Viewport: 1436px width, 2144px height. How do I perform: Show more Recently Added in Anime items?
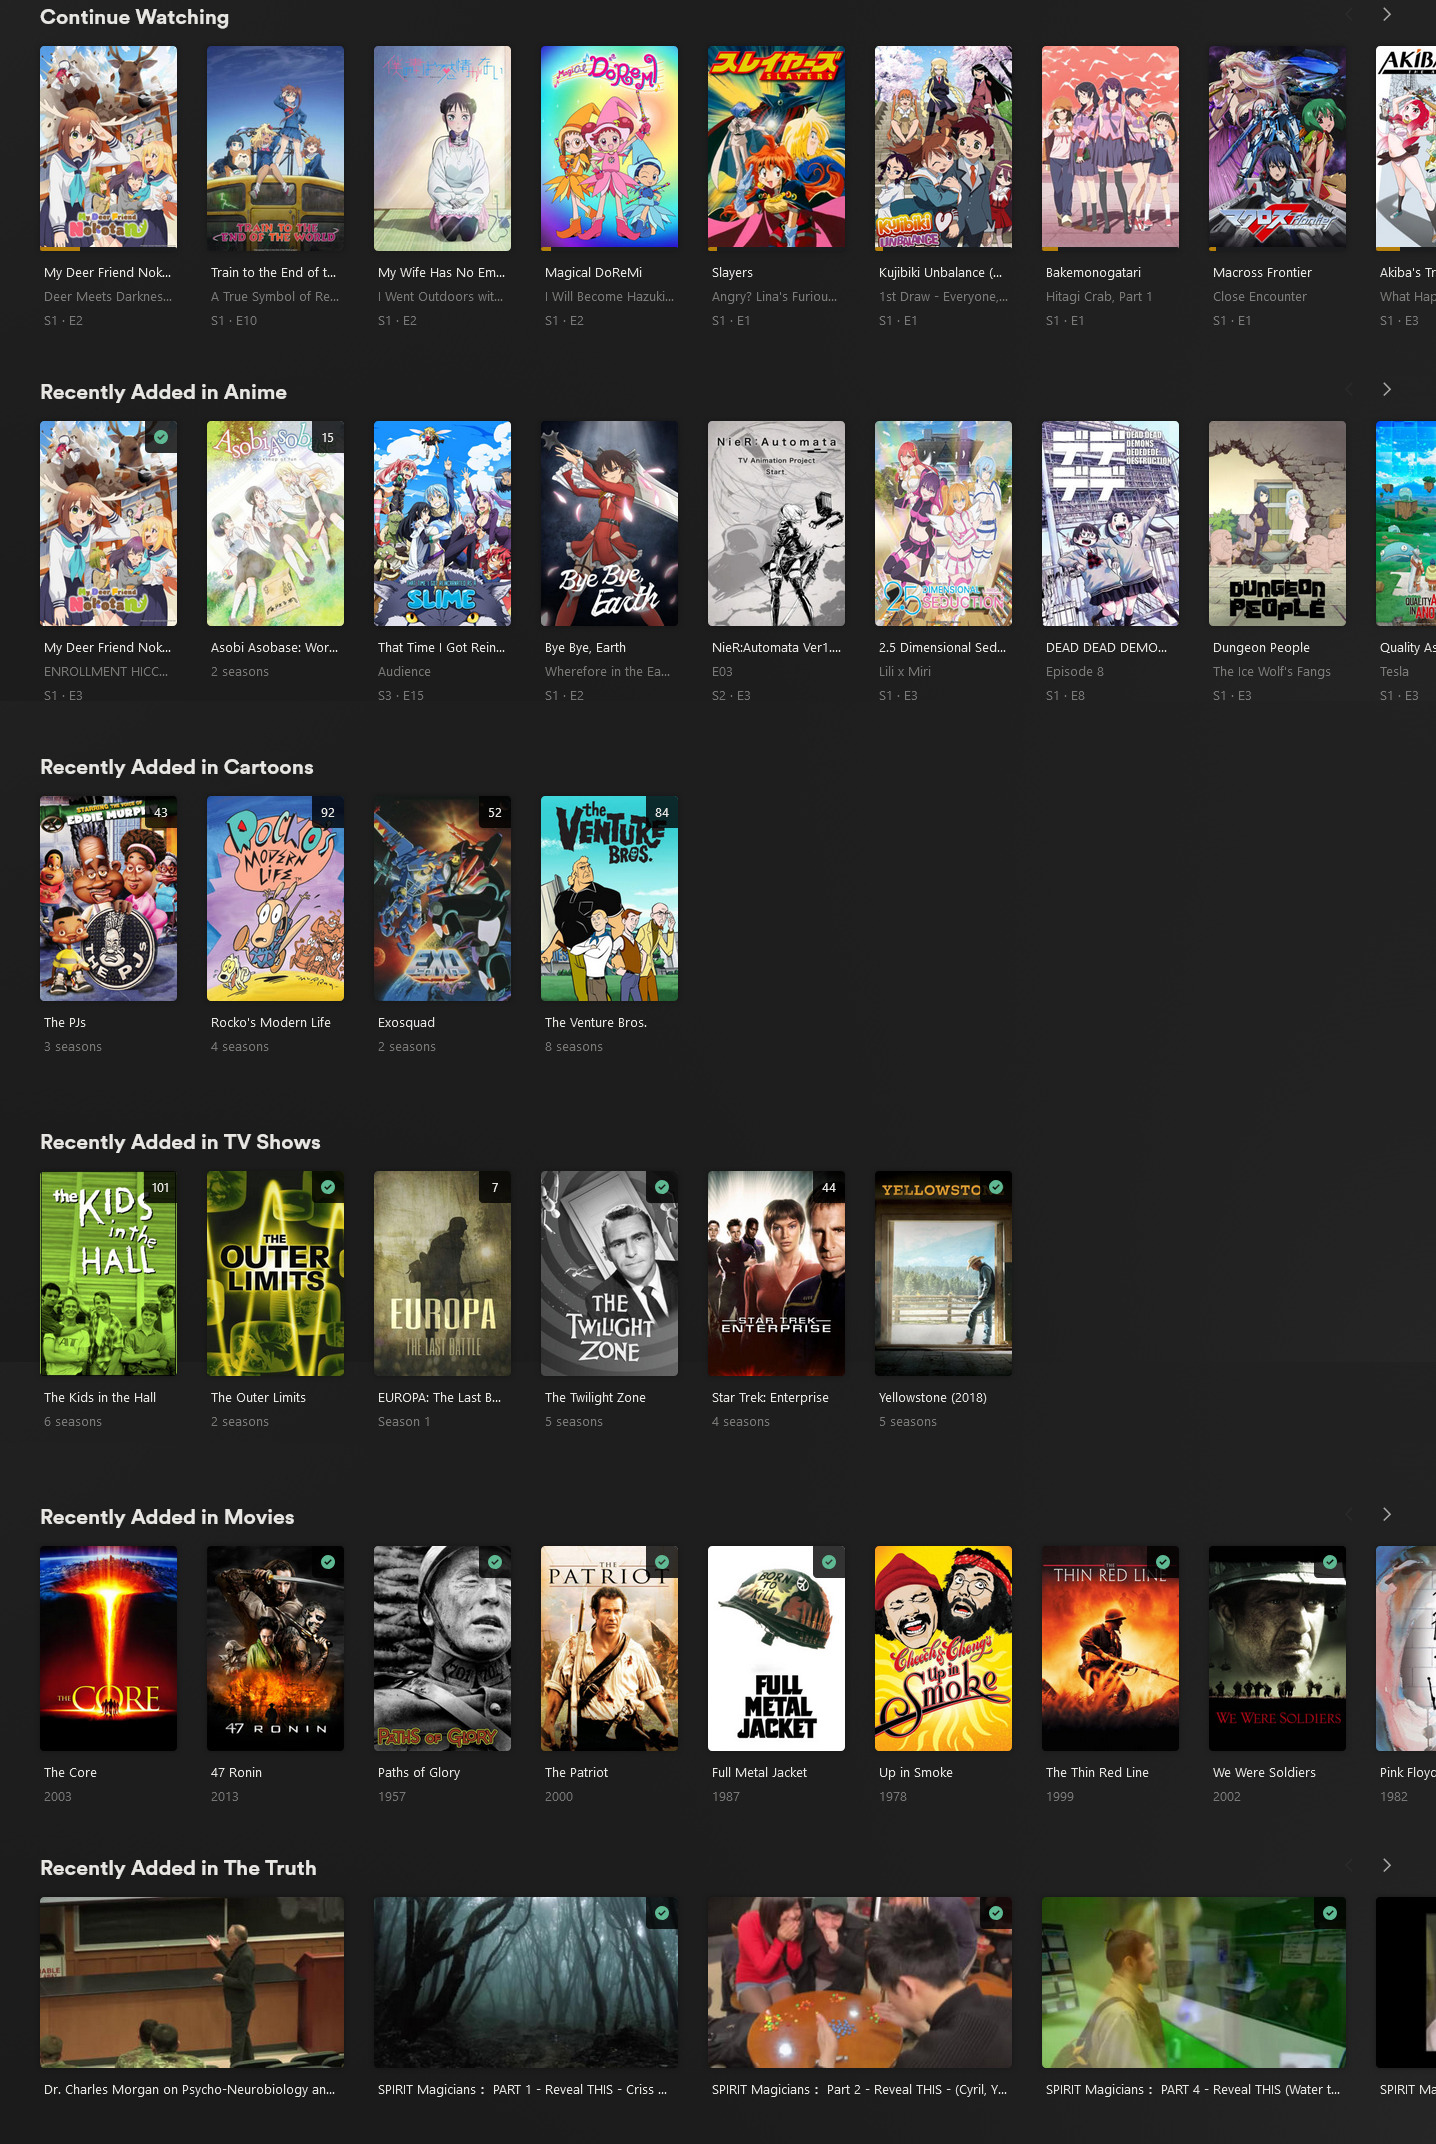[1386, 390]
